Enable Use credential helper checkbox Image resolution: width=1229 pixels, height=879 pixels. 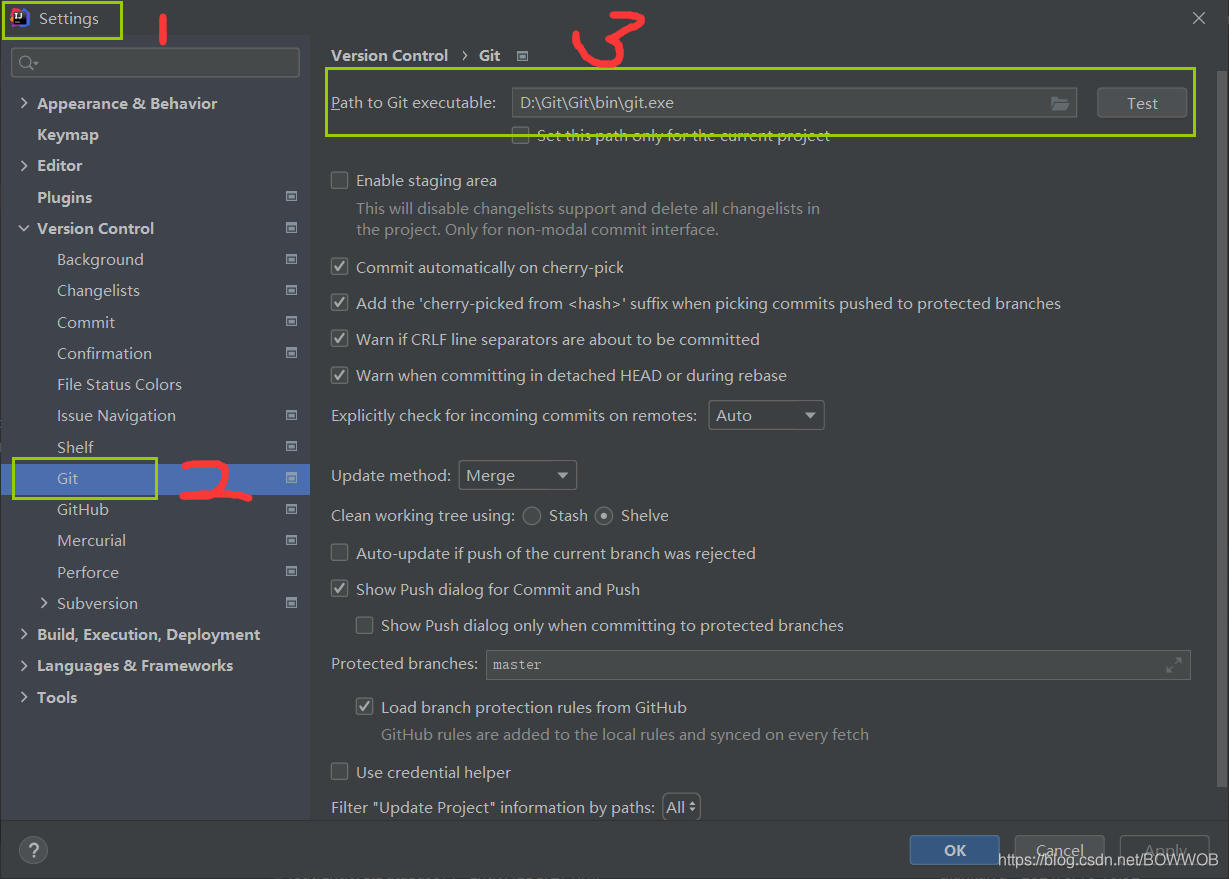click(x=340, y=772)
